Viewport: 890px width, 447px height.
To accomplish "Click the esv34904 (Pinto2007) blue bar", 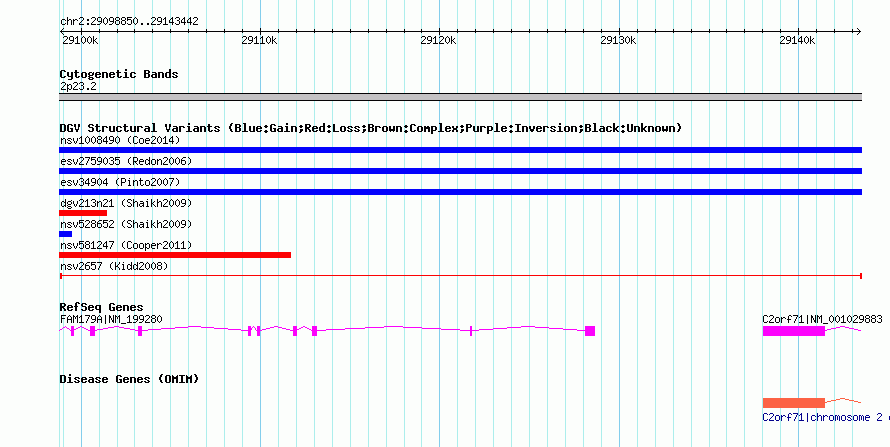I will 460,192.
